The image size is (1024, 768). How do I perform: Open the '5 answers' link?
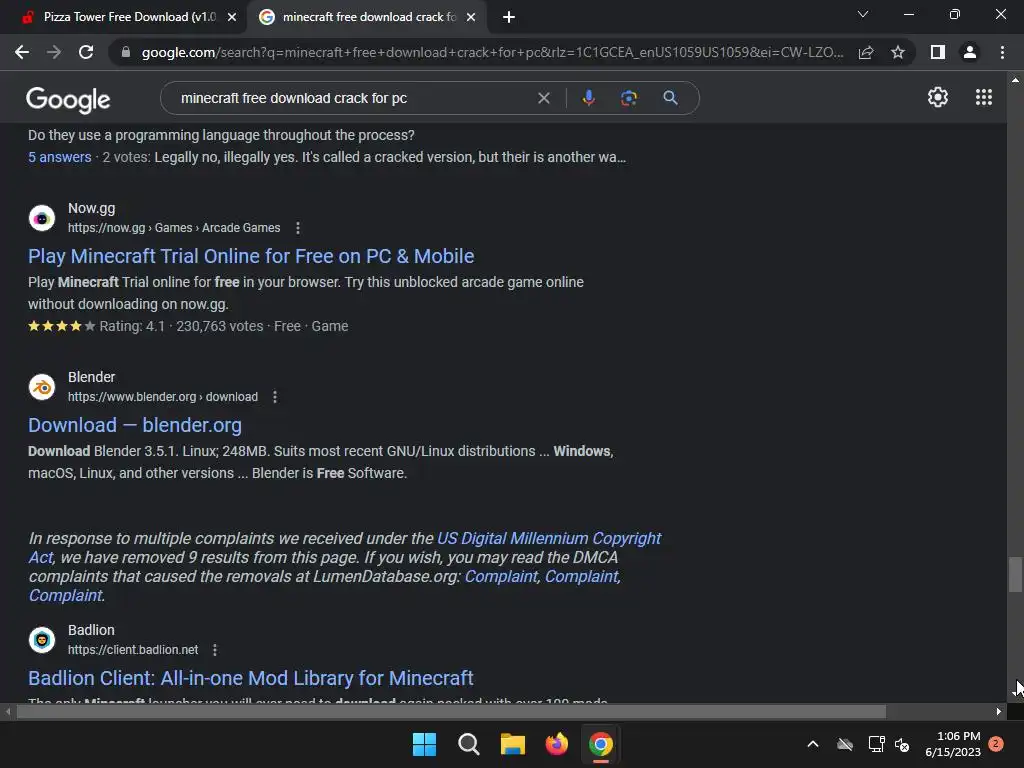(59, 157)
